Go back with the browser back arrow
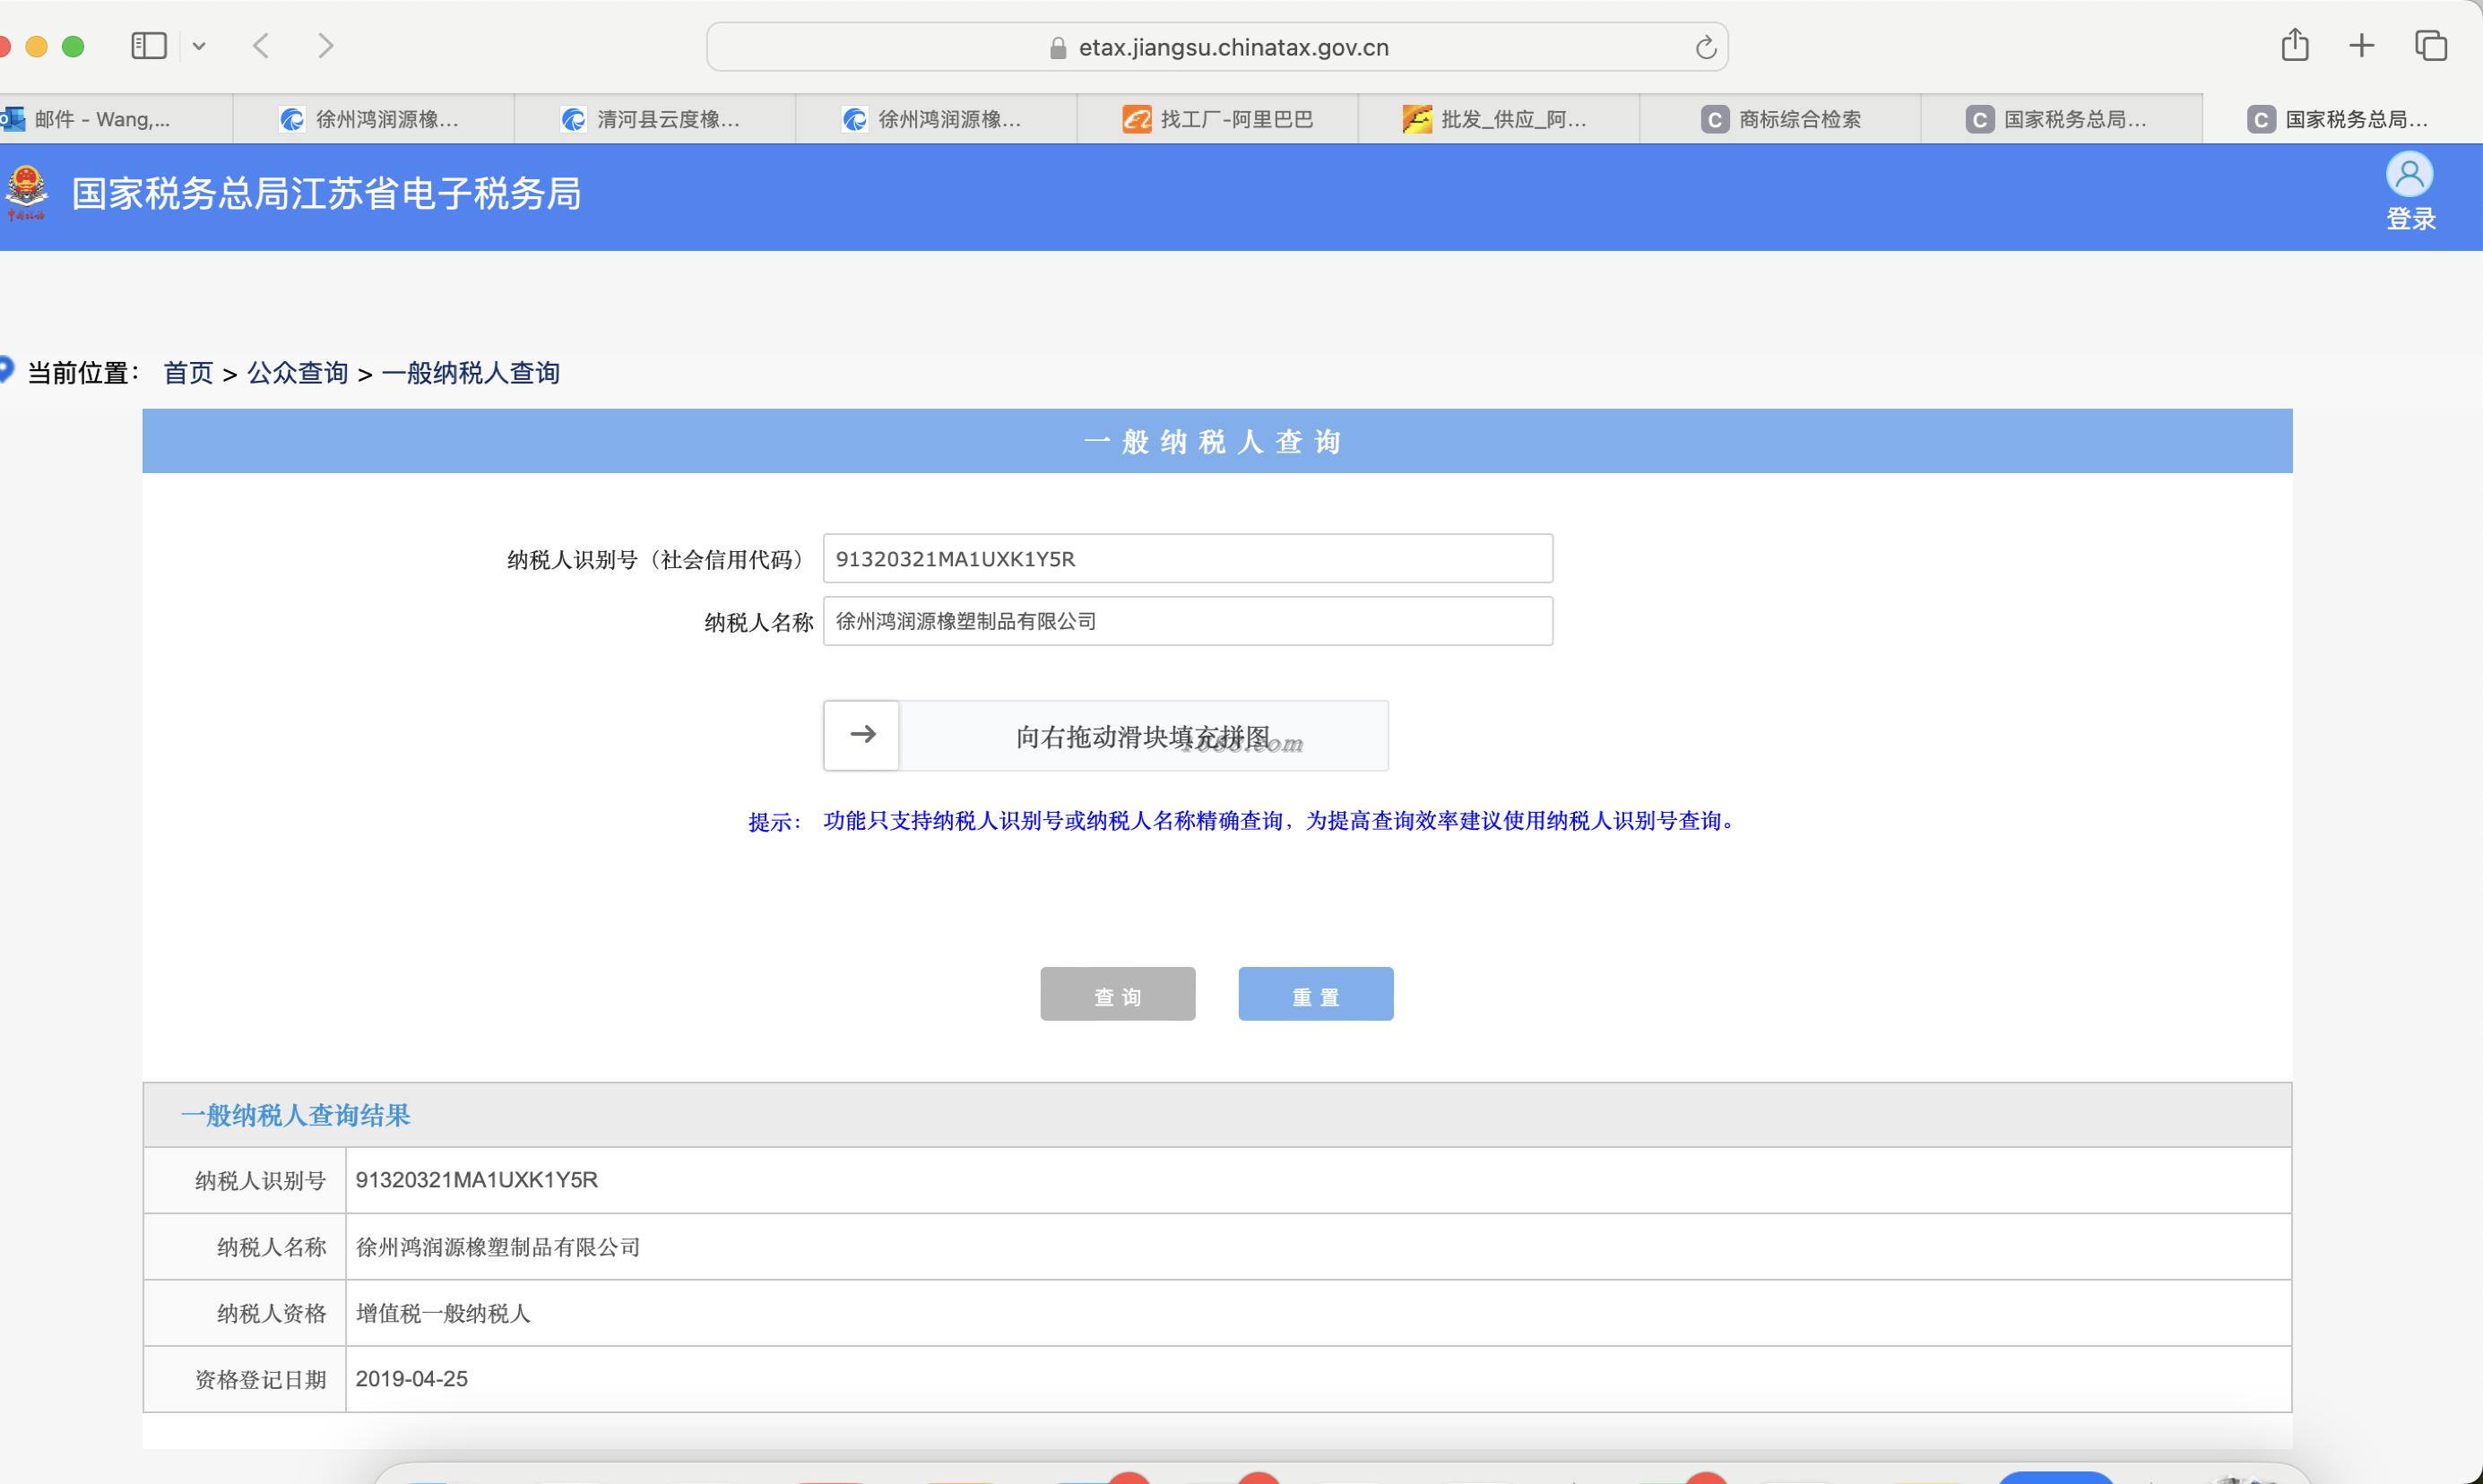 pos(262,46)
